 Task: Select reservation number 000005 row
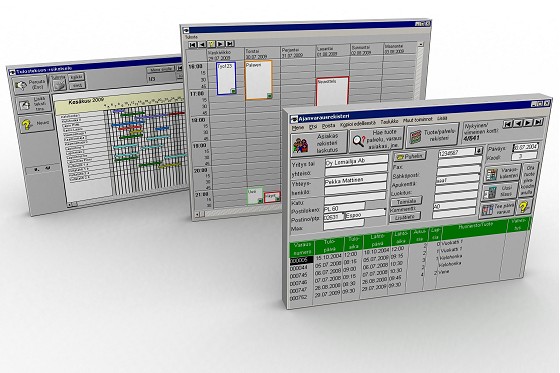tap(301, 260)
